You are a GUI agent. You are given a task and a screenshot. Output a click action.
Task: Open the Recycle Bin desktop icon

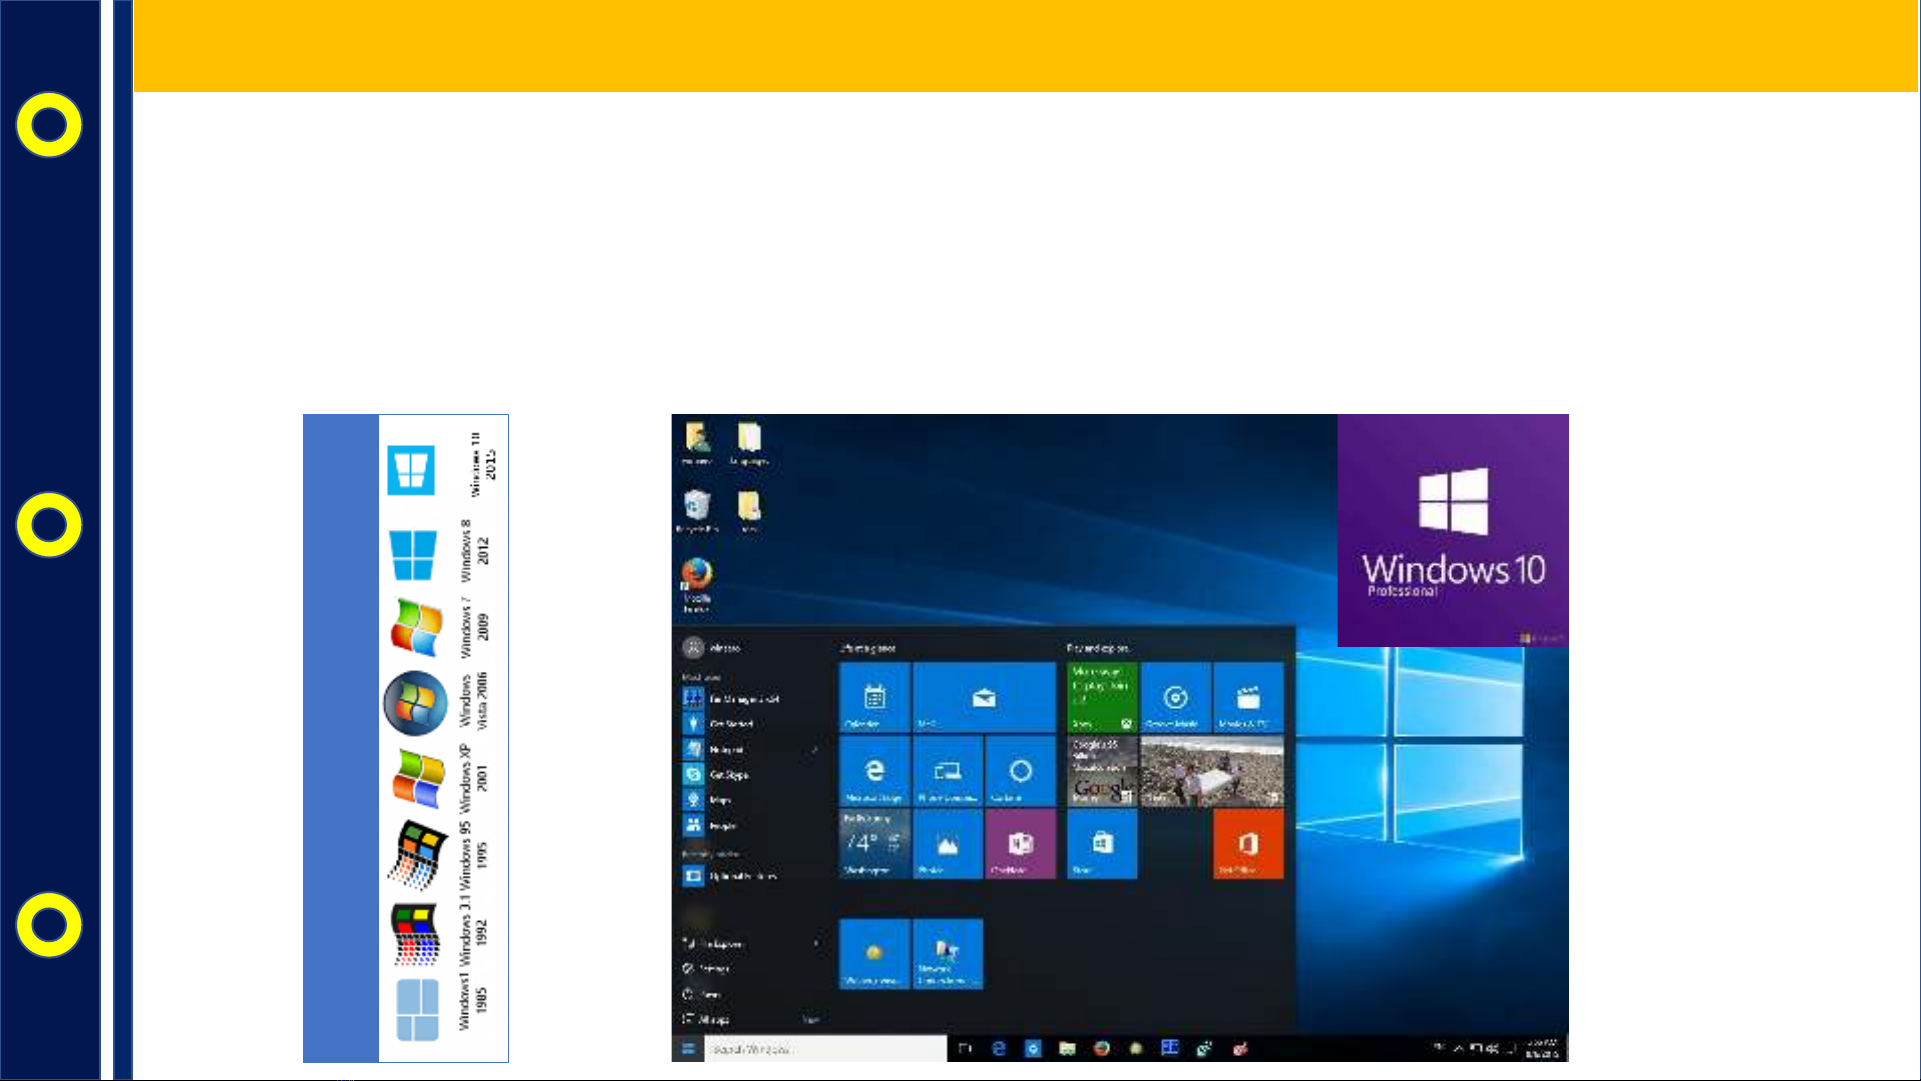[x=697, y=511]
